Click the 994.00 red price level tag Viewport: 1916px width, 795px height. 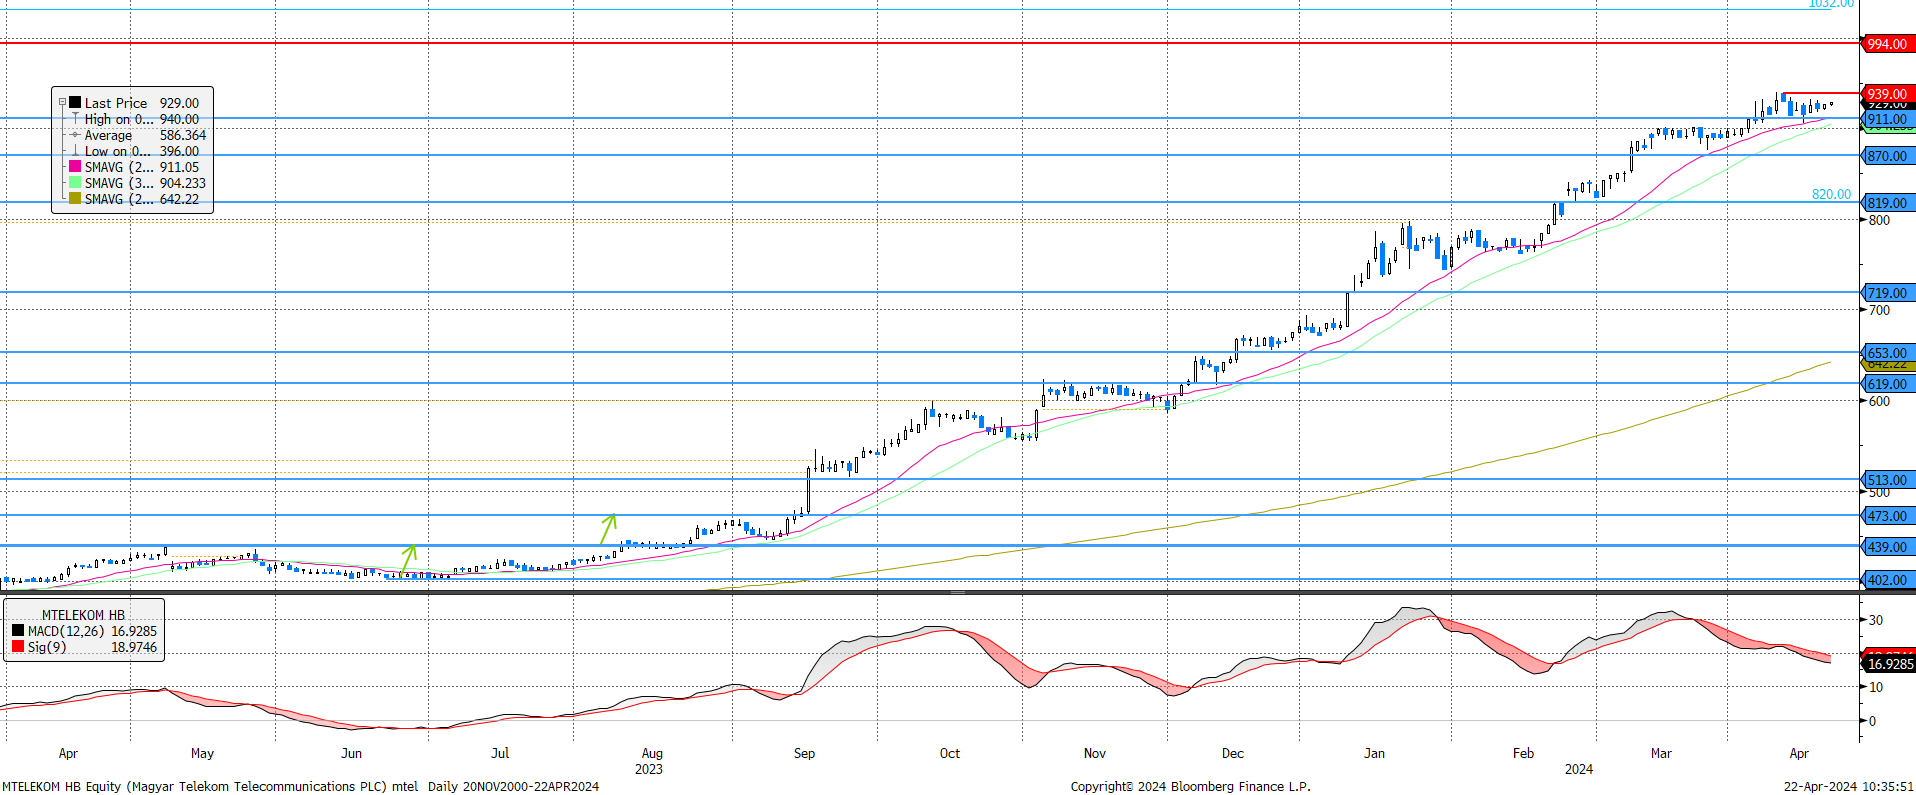[1888, 44]
